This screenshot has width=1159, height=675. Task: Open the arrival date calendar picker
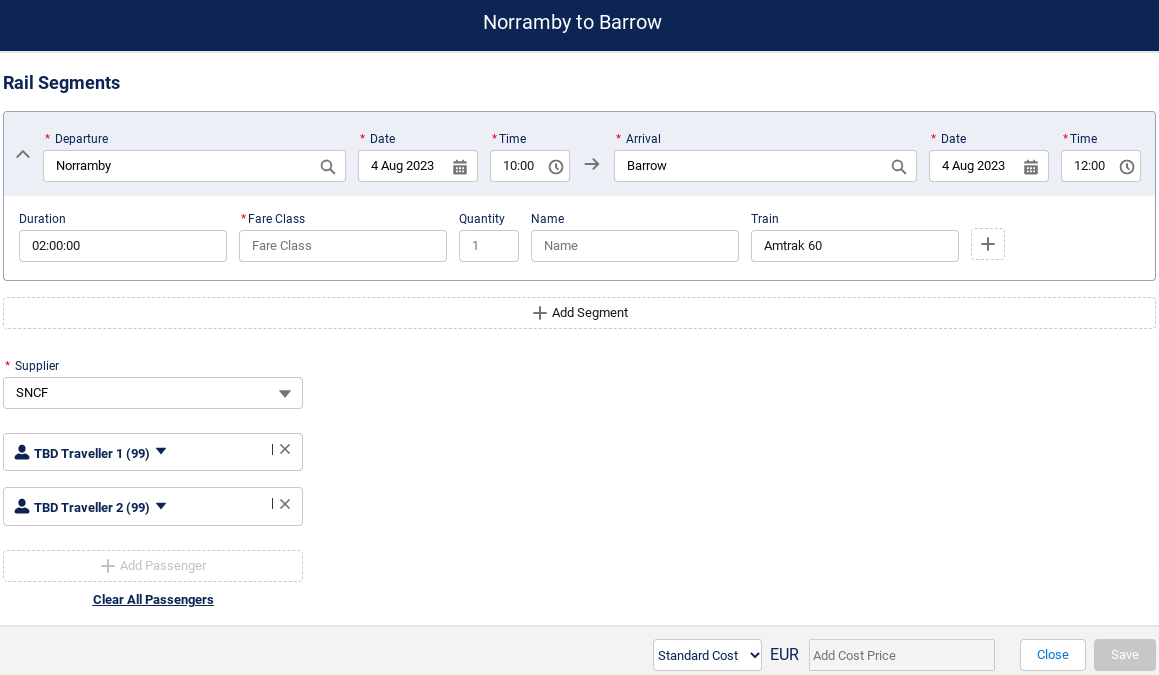1031,167
